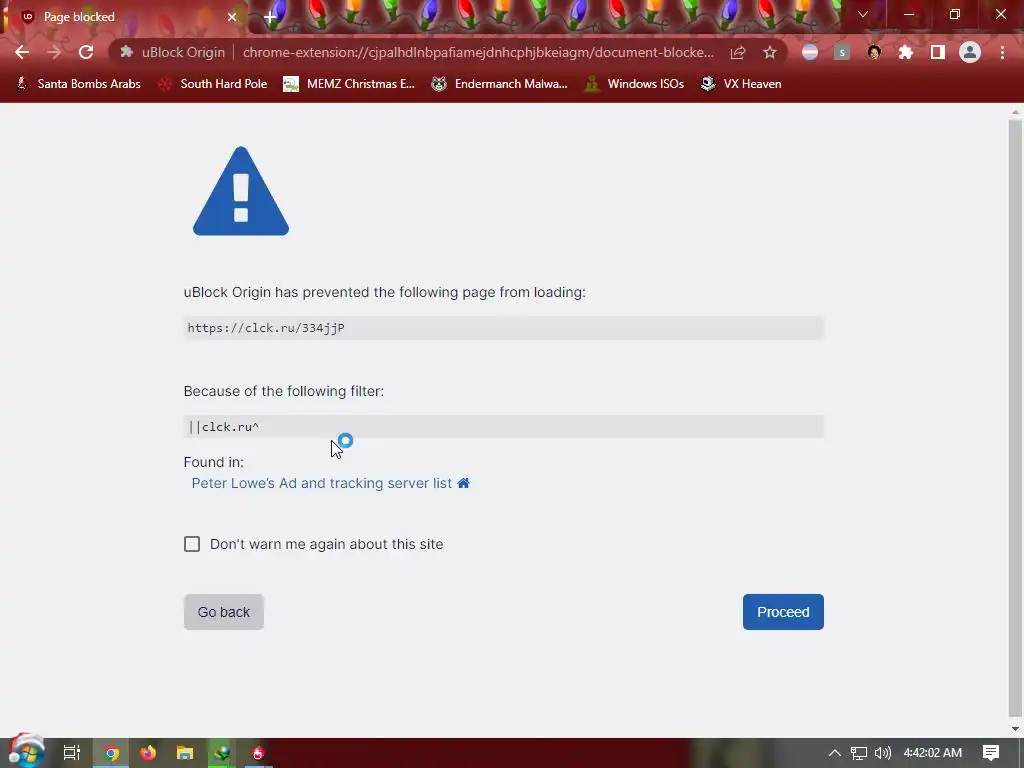Viewport: 1024px width, 768px height.
Task: Toggle the side panel icon
Action: (938, 52)
